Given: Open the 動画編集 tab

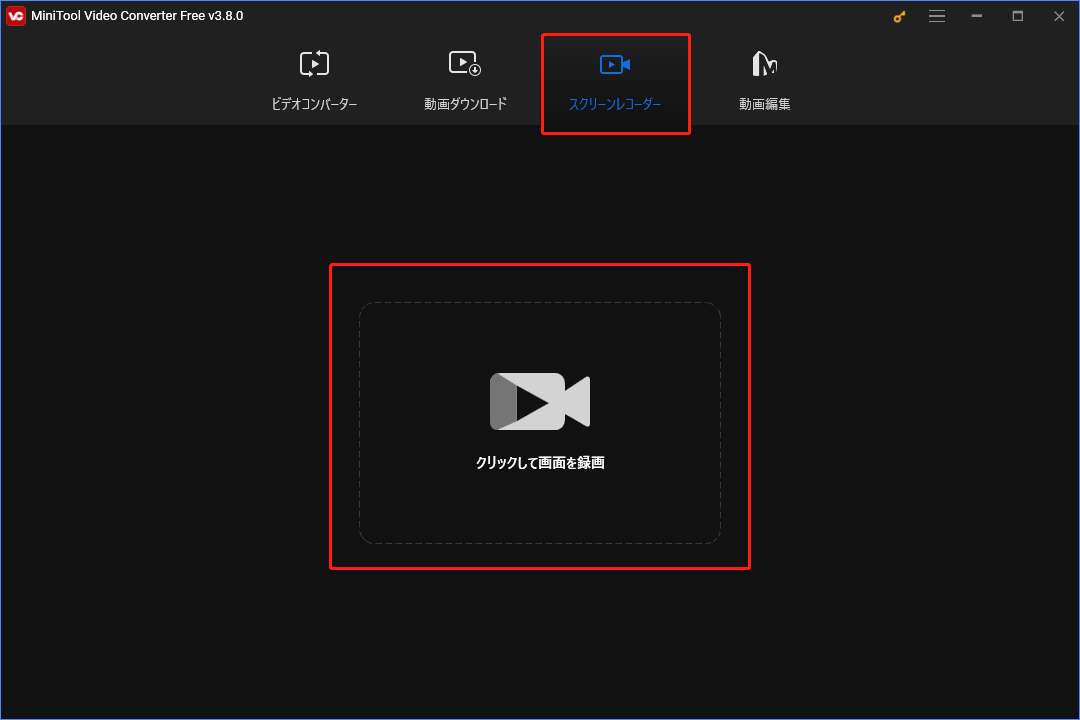Looking at the screenshot, I should pos(765,81).
